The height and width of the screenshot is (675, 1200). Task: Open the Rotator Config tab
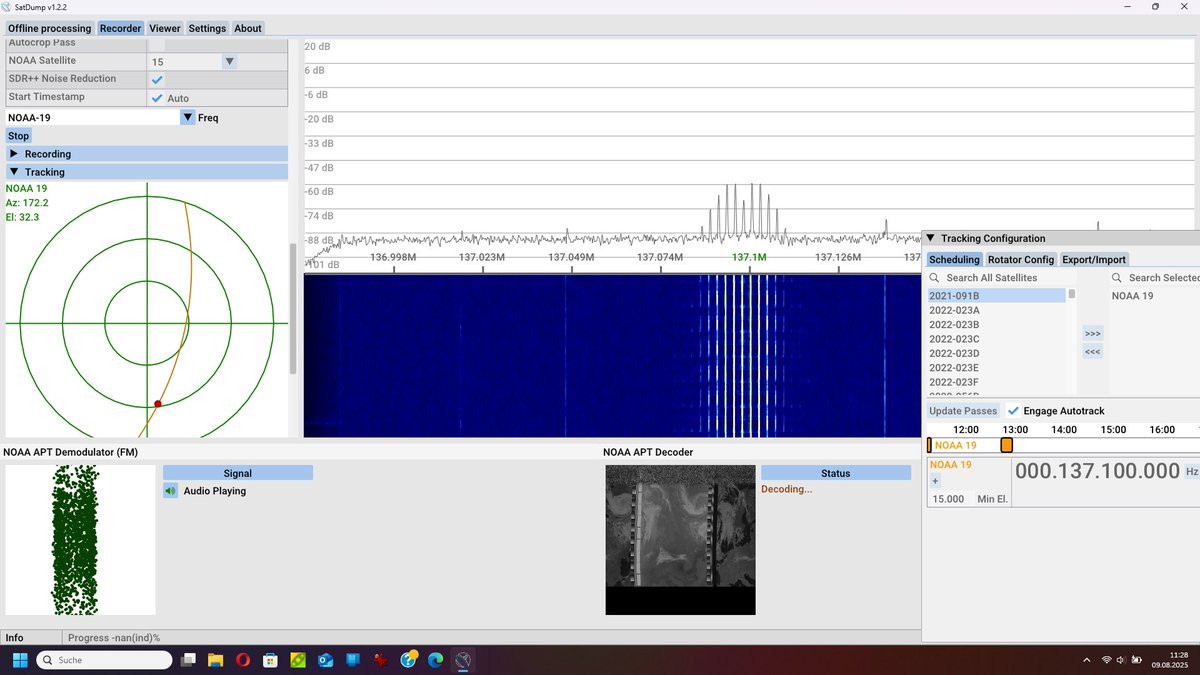(x=1020, y=259)
